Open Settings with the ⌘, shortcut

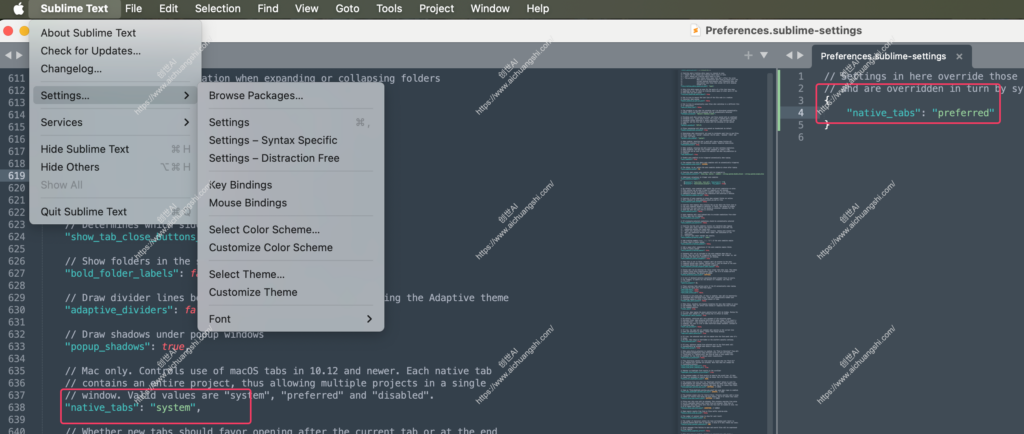tap(291, 122)
